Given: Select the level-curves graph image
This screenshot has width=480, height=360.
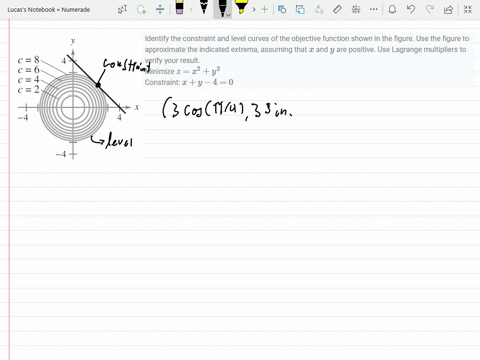Looking at the screenshot, I should coord(78,97).
